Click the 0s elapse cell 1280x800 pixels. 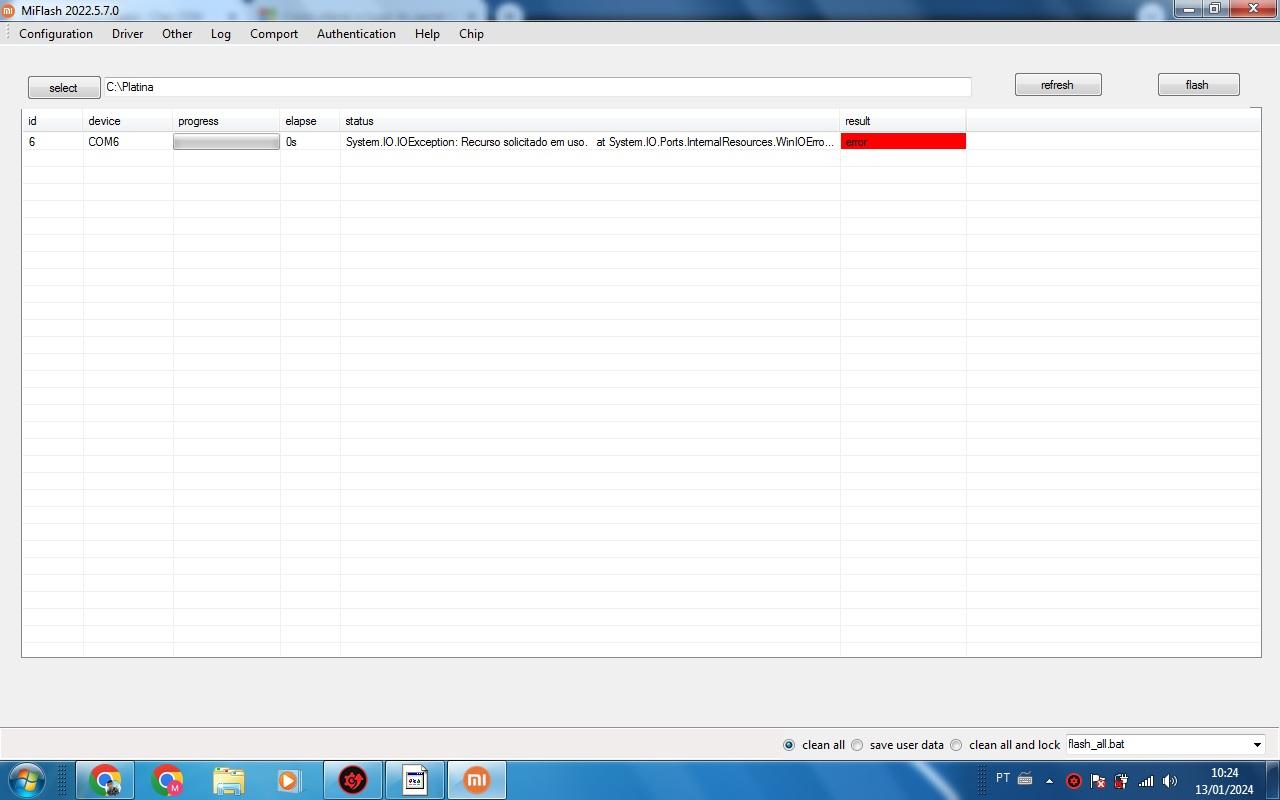coord(310,142)
